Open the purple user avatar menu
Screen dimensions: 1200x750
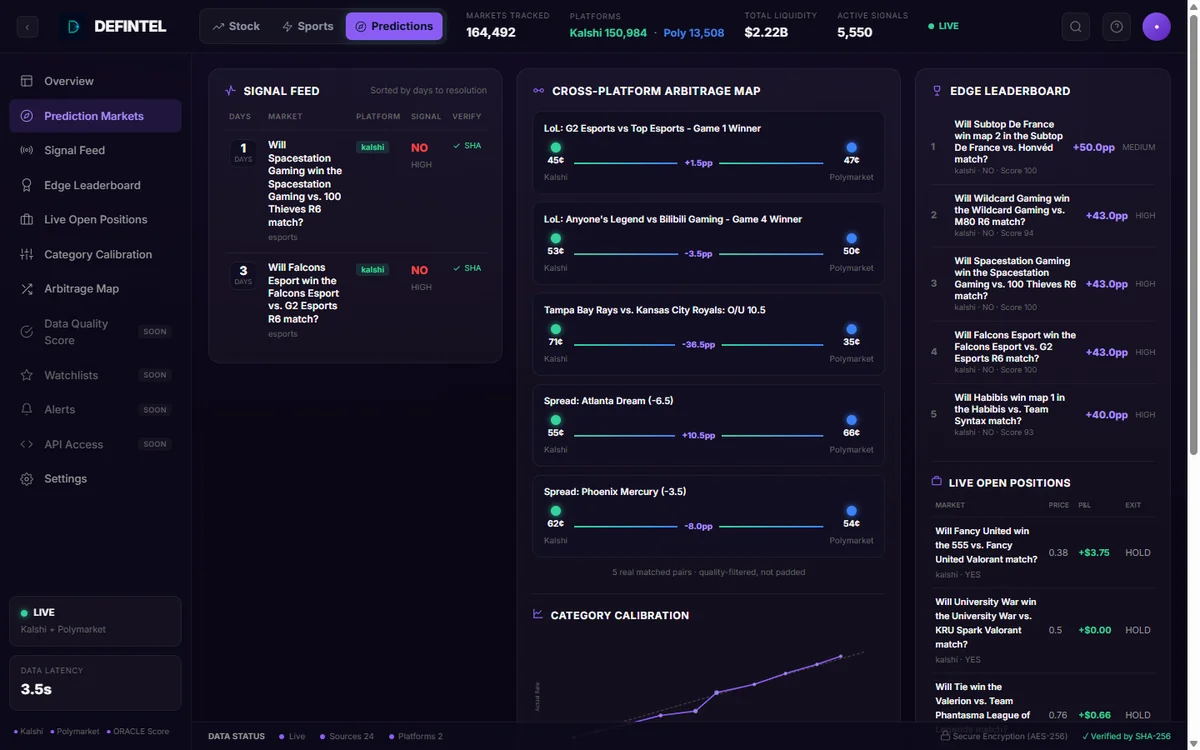click(x=1157, y=27)
